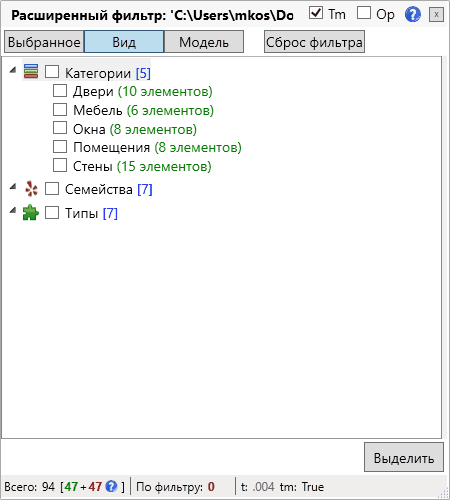Screen dimensions: 450x500
Task: Click the Семейства red pinwheel icon
Action: pos(31,189)
